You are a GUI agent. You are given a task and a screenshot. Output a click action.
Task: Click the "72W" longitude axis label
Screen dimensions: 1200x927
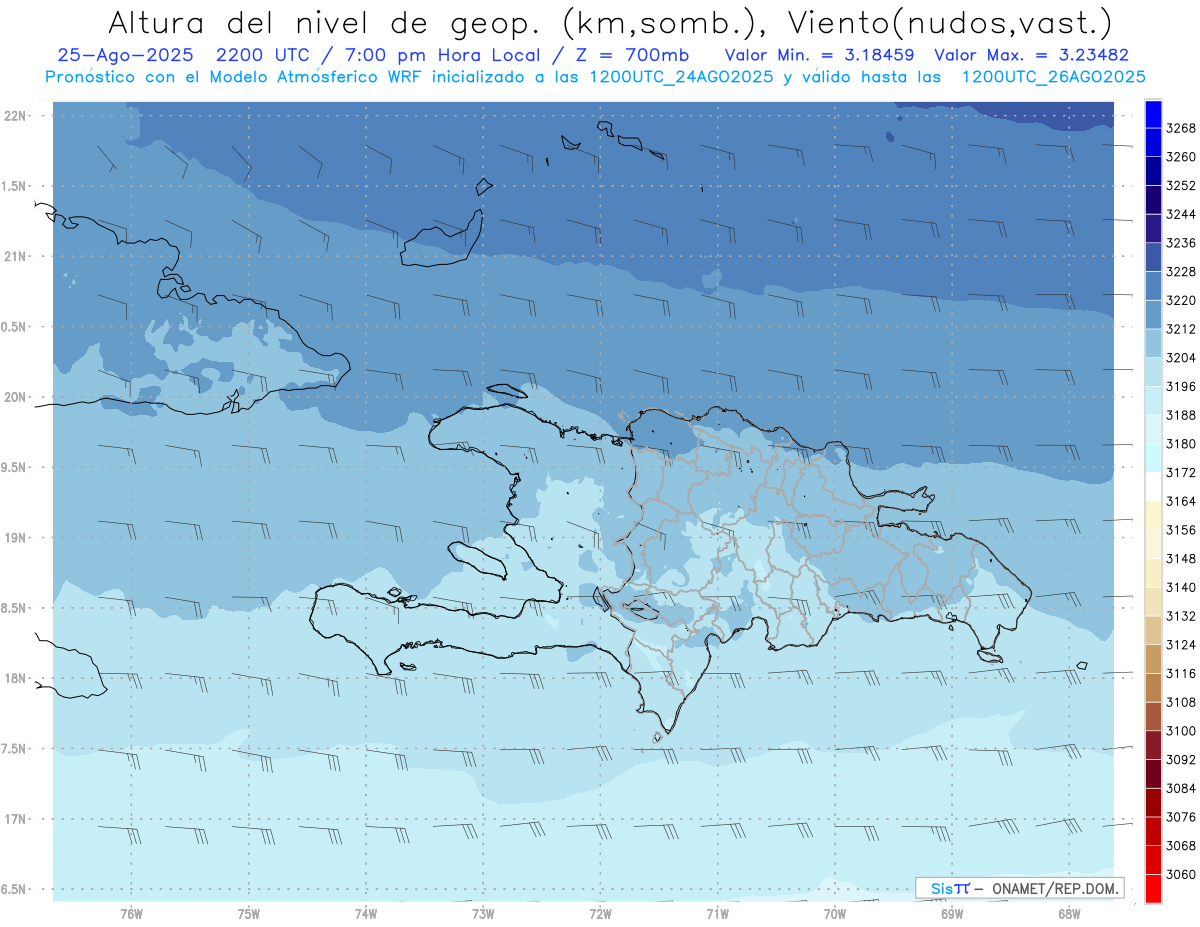601,913
